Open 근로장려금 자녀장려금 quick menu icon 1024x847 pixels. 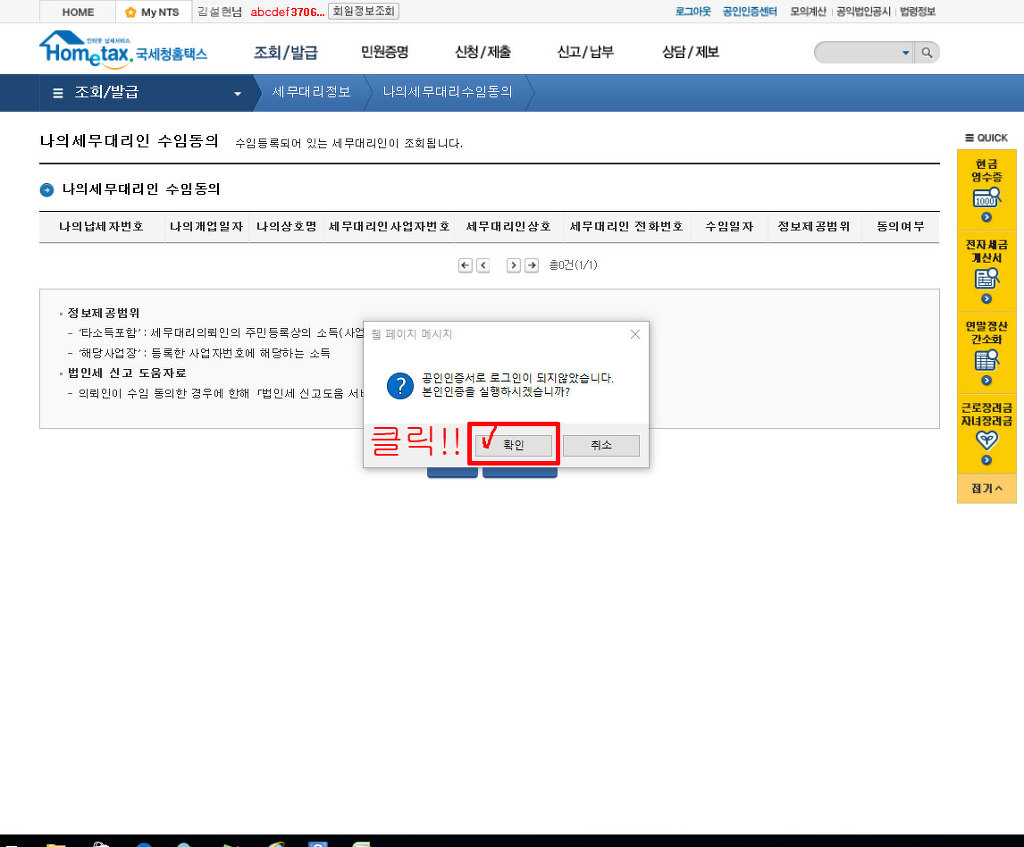987,440
